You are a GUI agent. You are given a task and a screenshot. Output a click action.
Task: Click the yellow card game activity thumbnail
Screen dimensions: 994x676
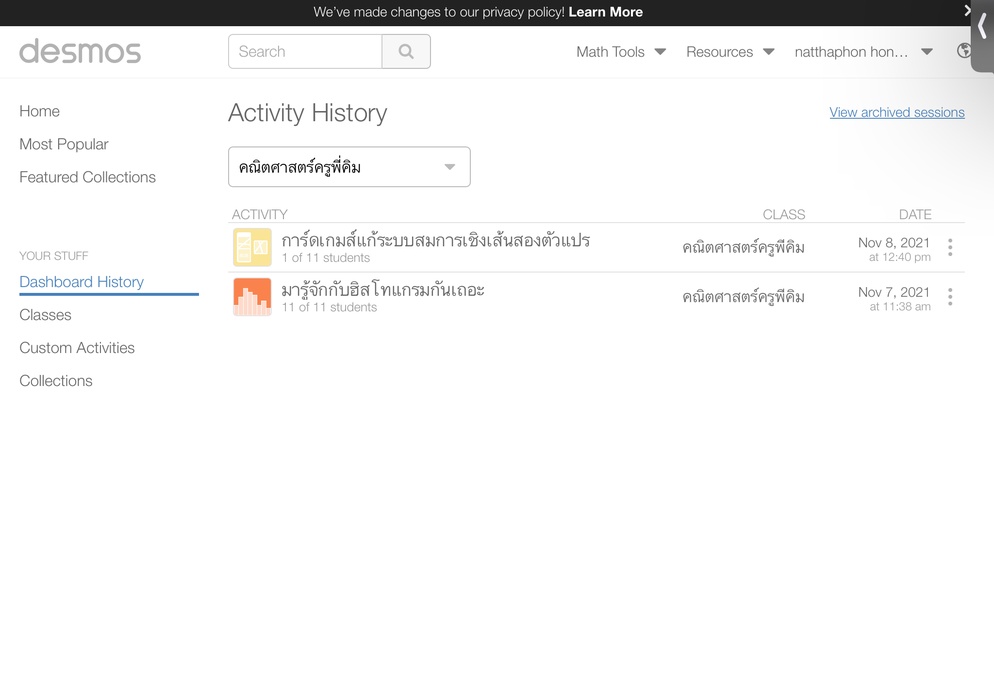[252, 247]
